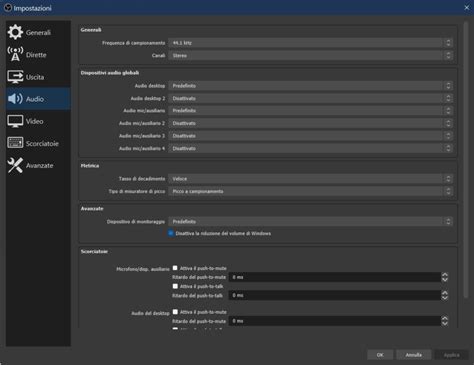Open the Generali gear icon section
The height and width of the screenshot is (365, 474).
click(15, 32)
